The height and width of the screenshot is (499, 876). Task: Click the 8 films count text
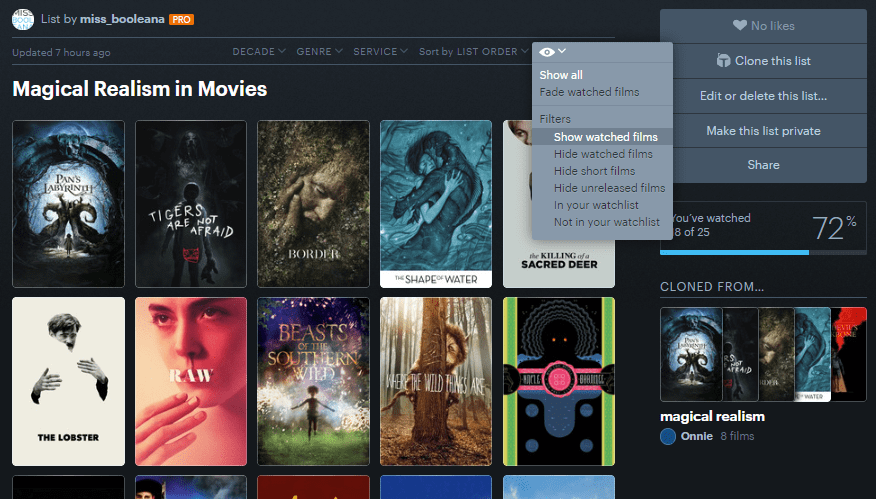737,436
